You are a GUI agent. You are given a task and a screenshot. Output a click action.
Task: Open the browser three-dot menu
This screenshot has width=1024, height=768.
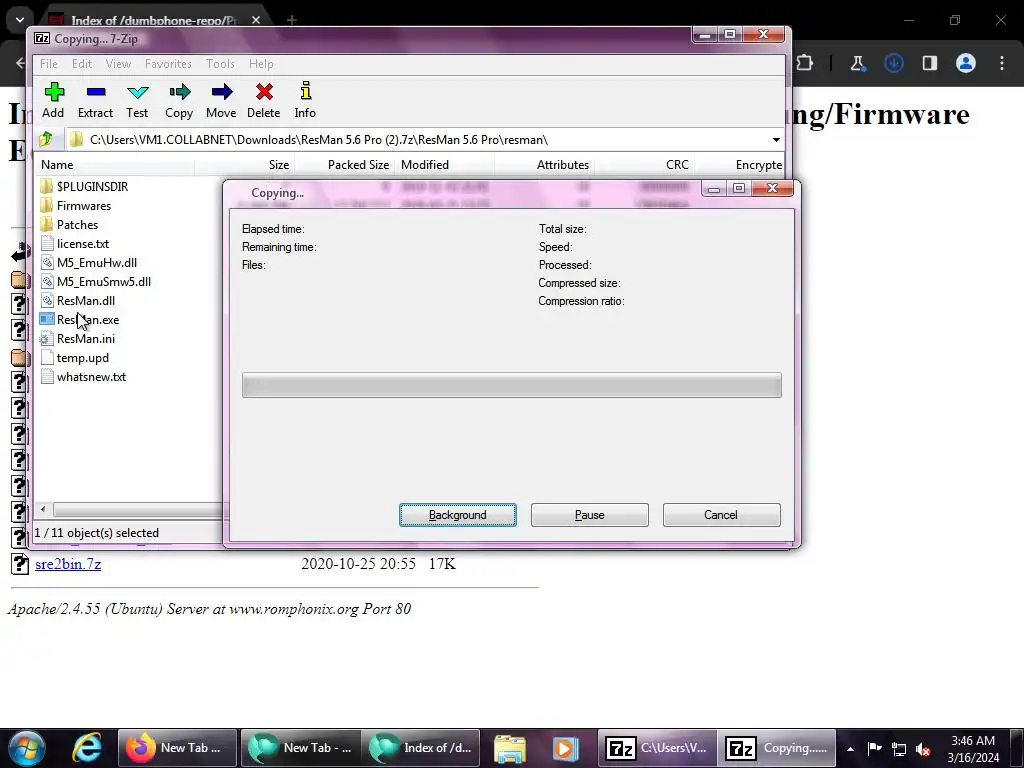tap(1002, 63)
